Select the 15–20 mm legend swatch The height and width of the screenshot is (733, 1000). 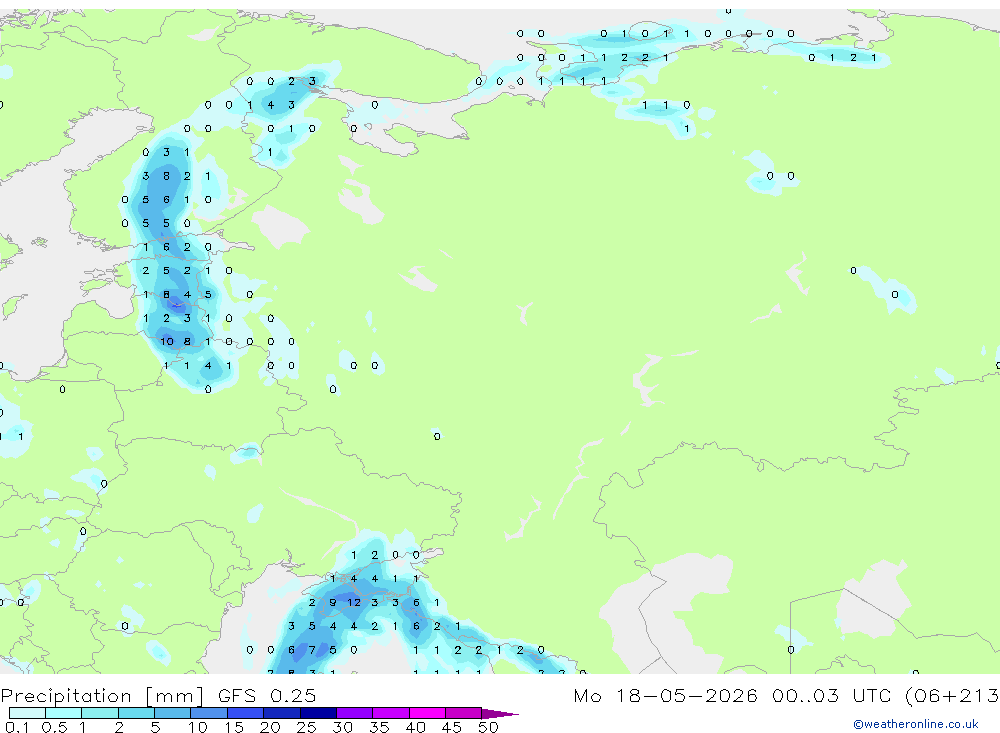point(246,713)
